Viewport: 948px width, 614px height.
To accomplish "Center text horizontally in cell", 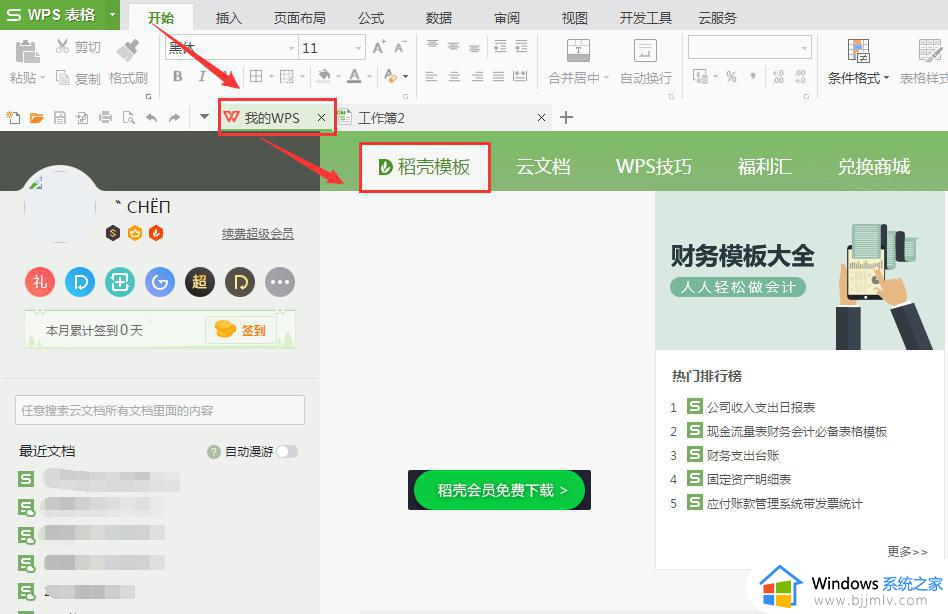I will point(455,77).
